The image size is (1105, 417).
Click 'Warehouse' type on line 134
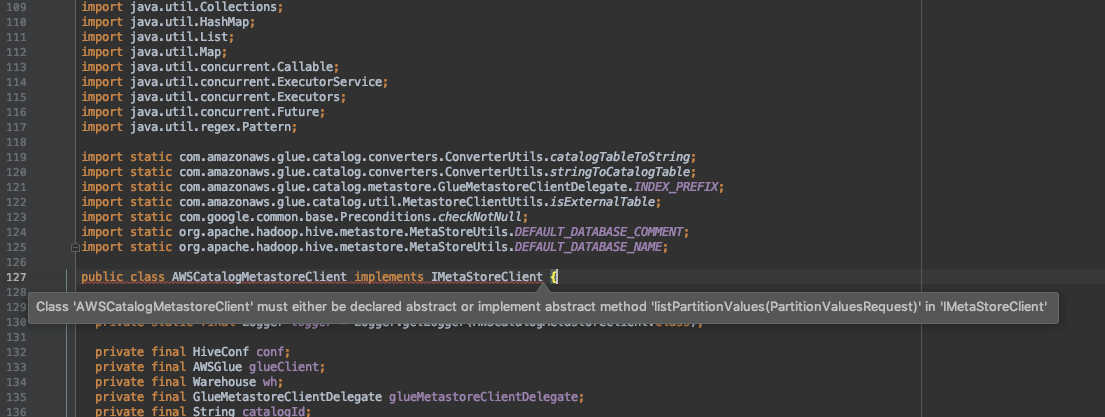[224, 382]
